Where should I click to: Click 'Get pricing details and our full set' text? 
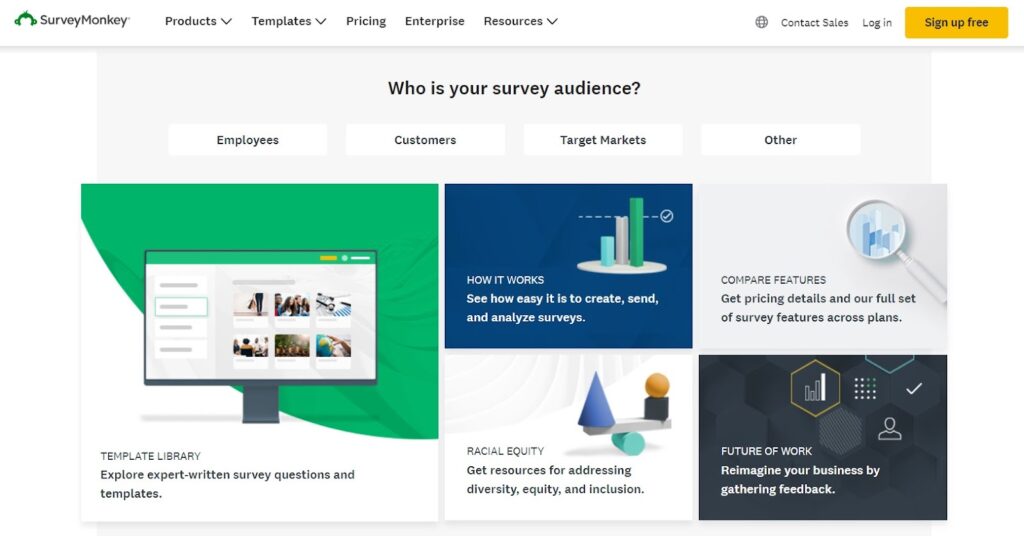tap(818, 298)
